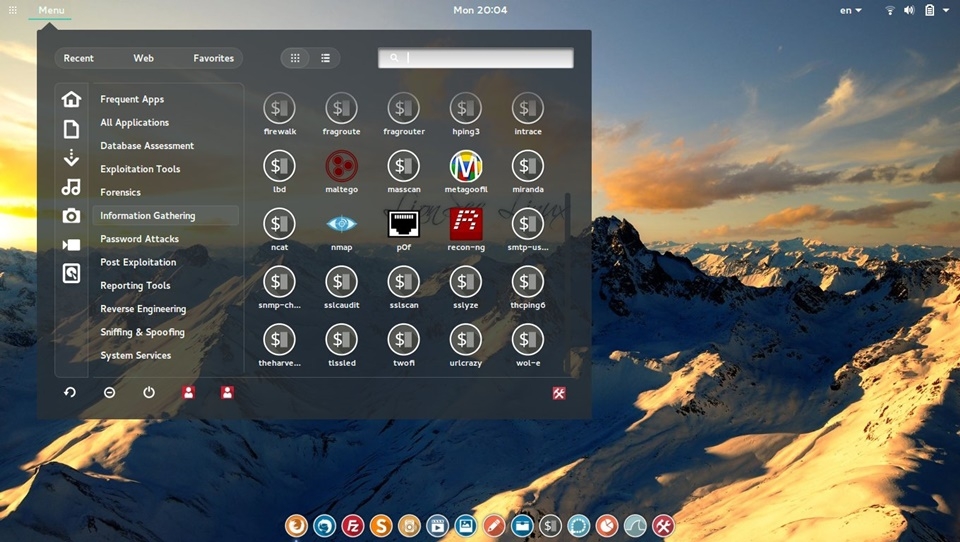The height and width of the screenshot is (542, 960).
Task: Open recon-ng application
Action: click(x=465, y=230)
